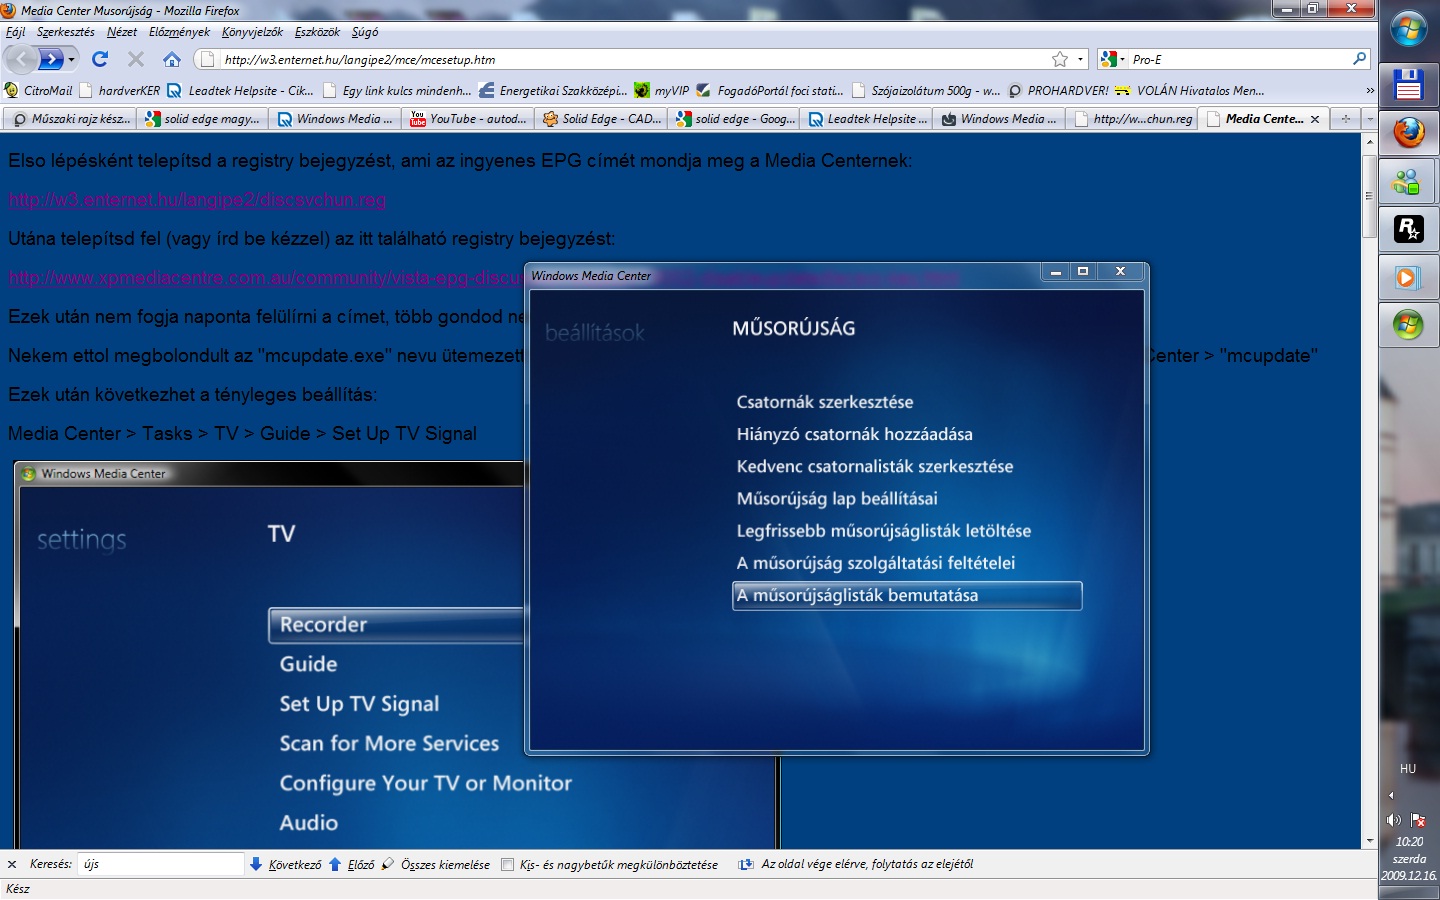Go to the Firefox home page icon
Image resolution: width=1440 pixels, height=900 pixels.
pyautogui.click(x=172, y=59)
